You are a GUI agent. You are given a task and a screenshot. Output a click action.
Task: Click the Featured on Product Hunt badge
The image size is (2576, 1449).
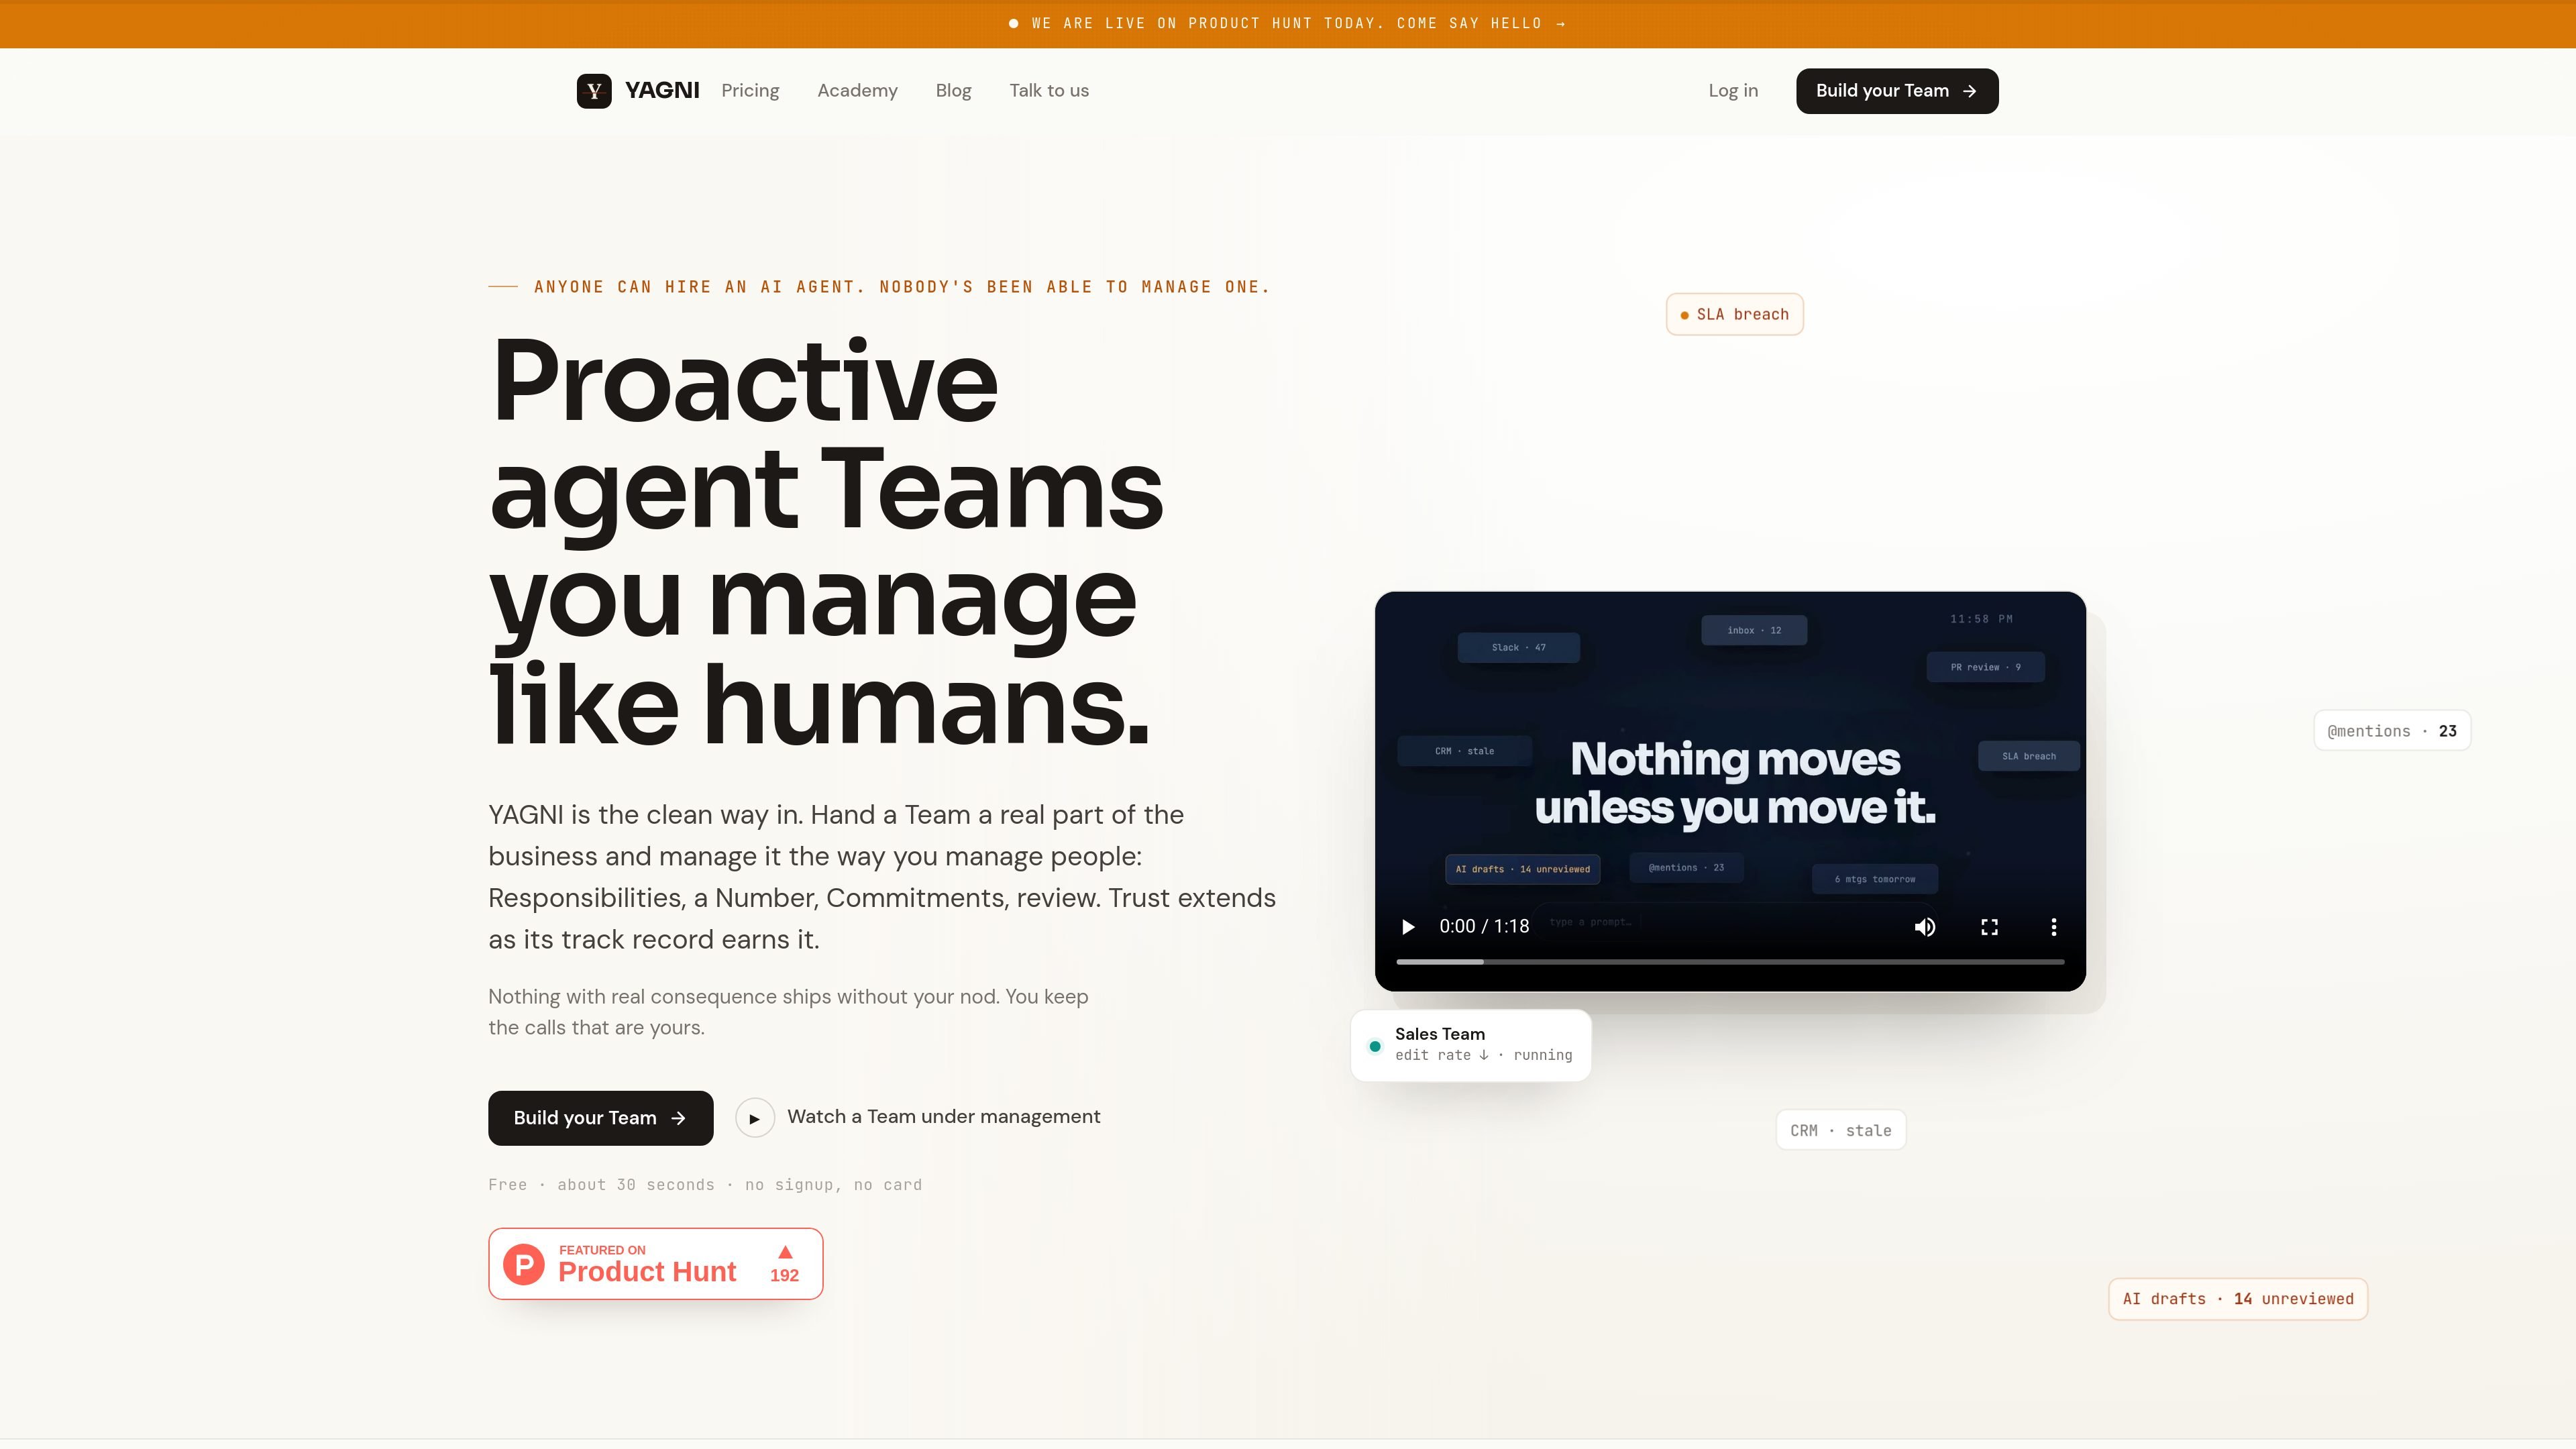[655, 1264]
